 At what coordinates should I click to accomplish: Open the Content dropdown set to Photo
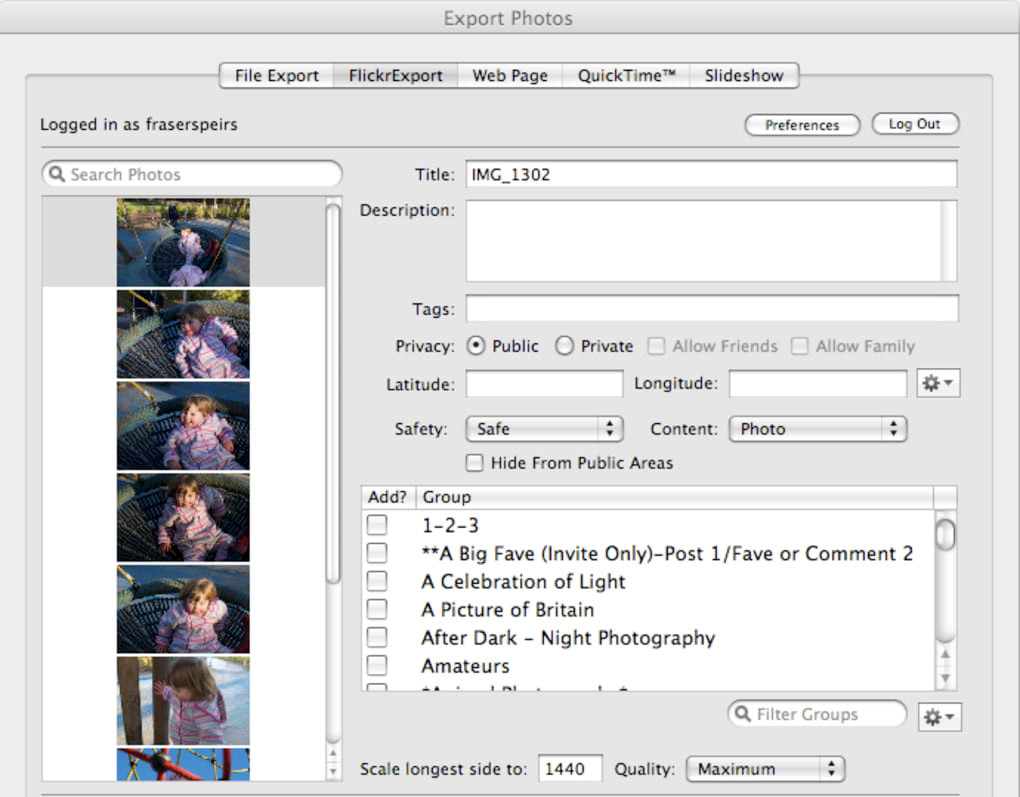(818, 429)
